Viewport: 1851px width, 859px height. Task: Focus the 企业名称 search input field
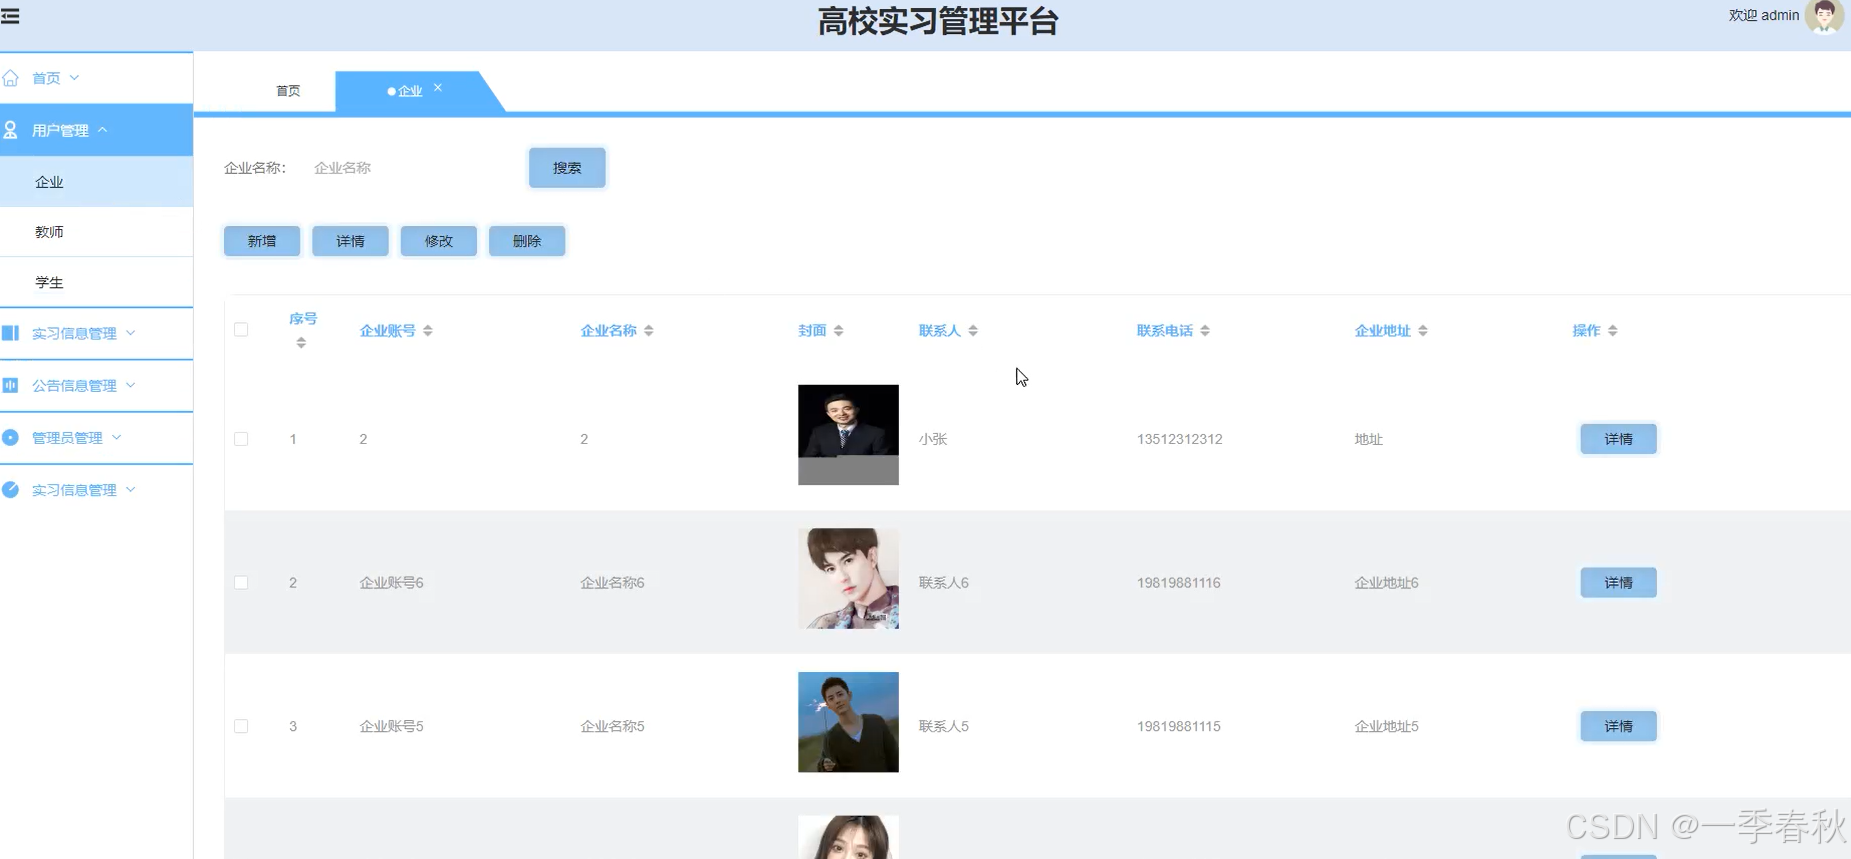[x=408, y=168]
